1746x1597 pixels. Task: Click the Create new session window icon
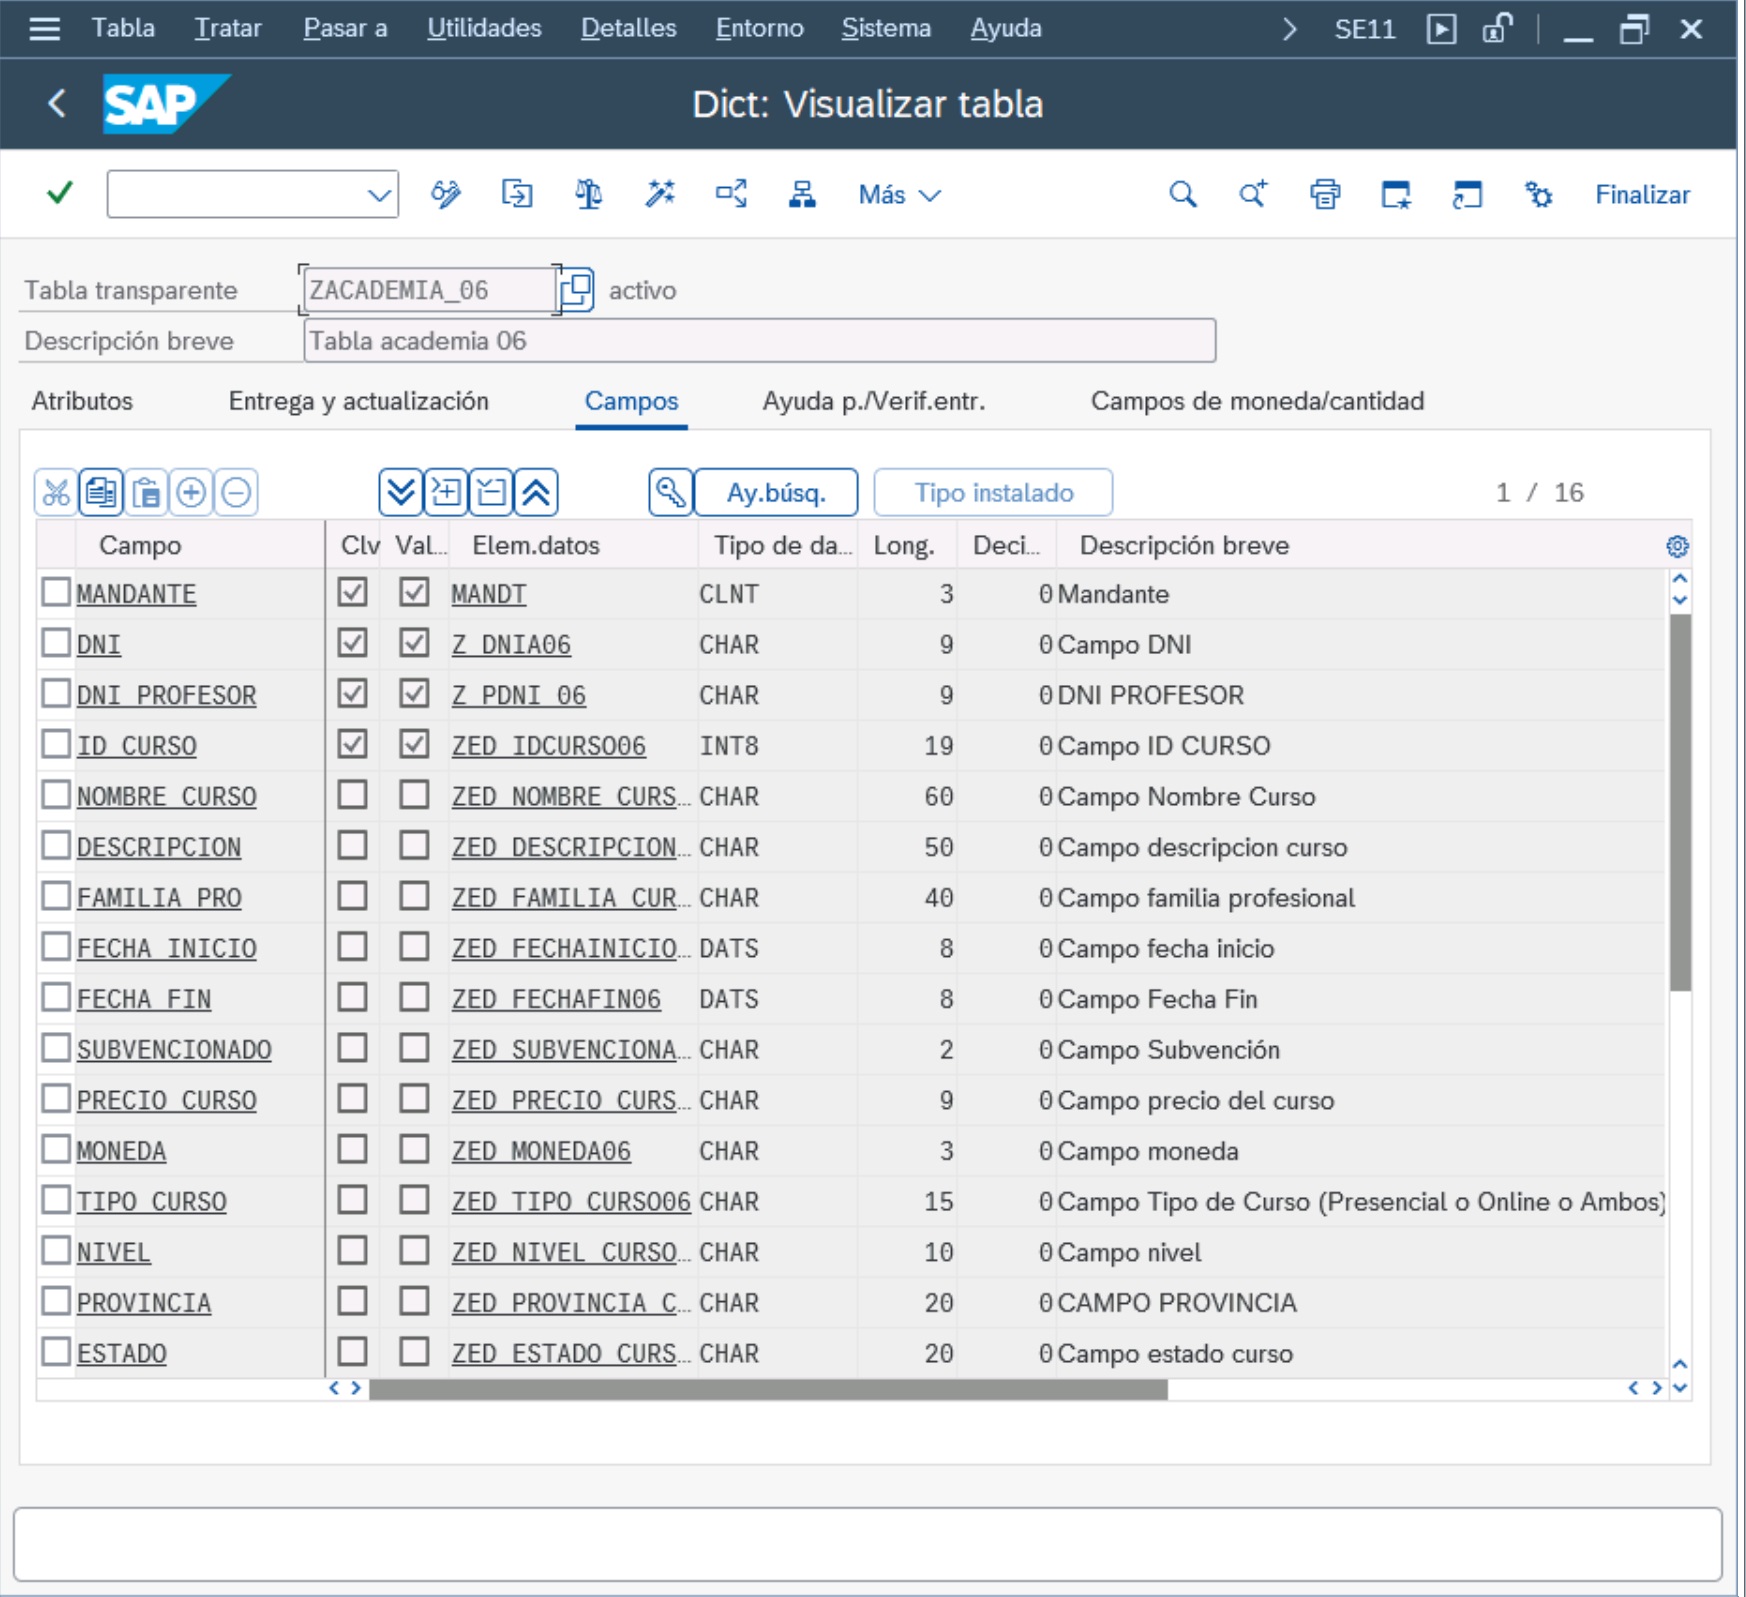point(1396,194)
